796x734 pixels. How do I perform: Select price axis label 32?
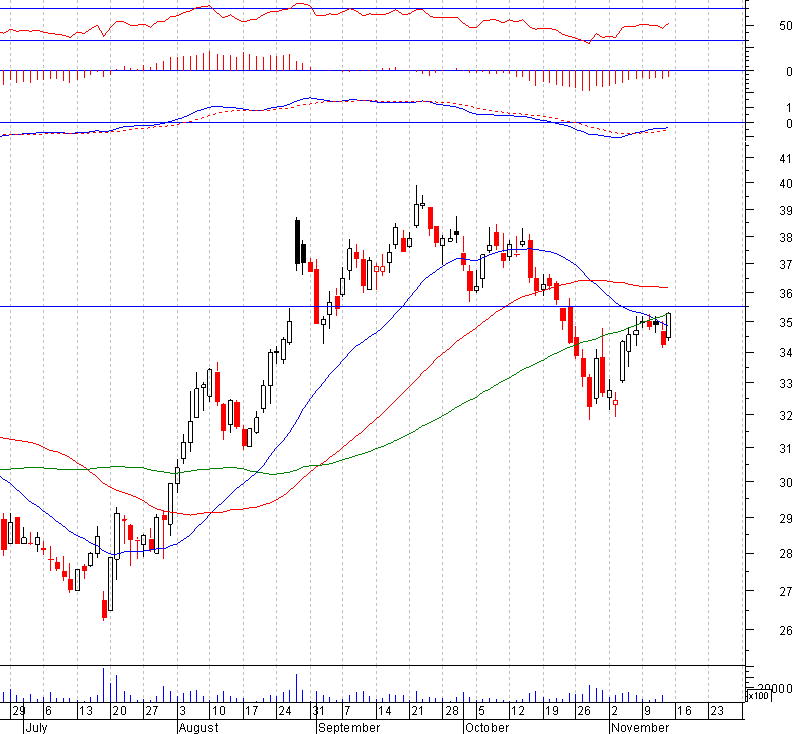(x=786, y=416)
